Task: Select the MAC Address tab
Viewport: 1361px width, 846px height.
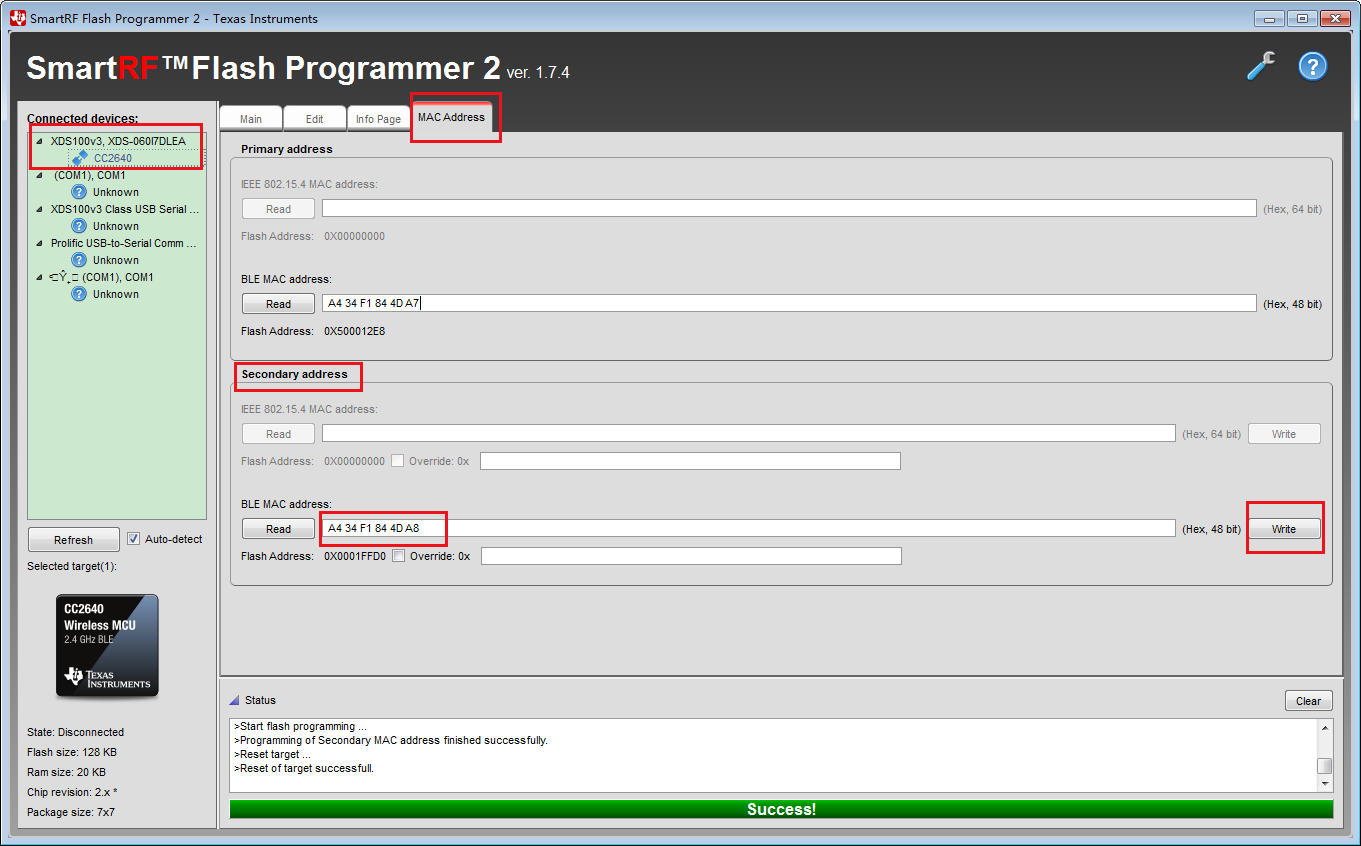Action: tap(451, 117)
